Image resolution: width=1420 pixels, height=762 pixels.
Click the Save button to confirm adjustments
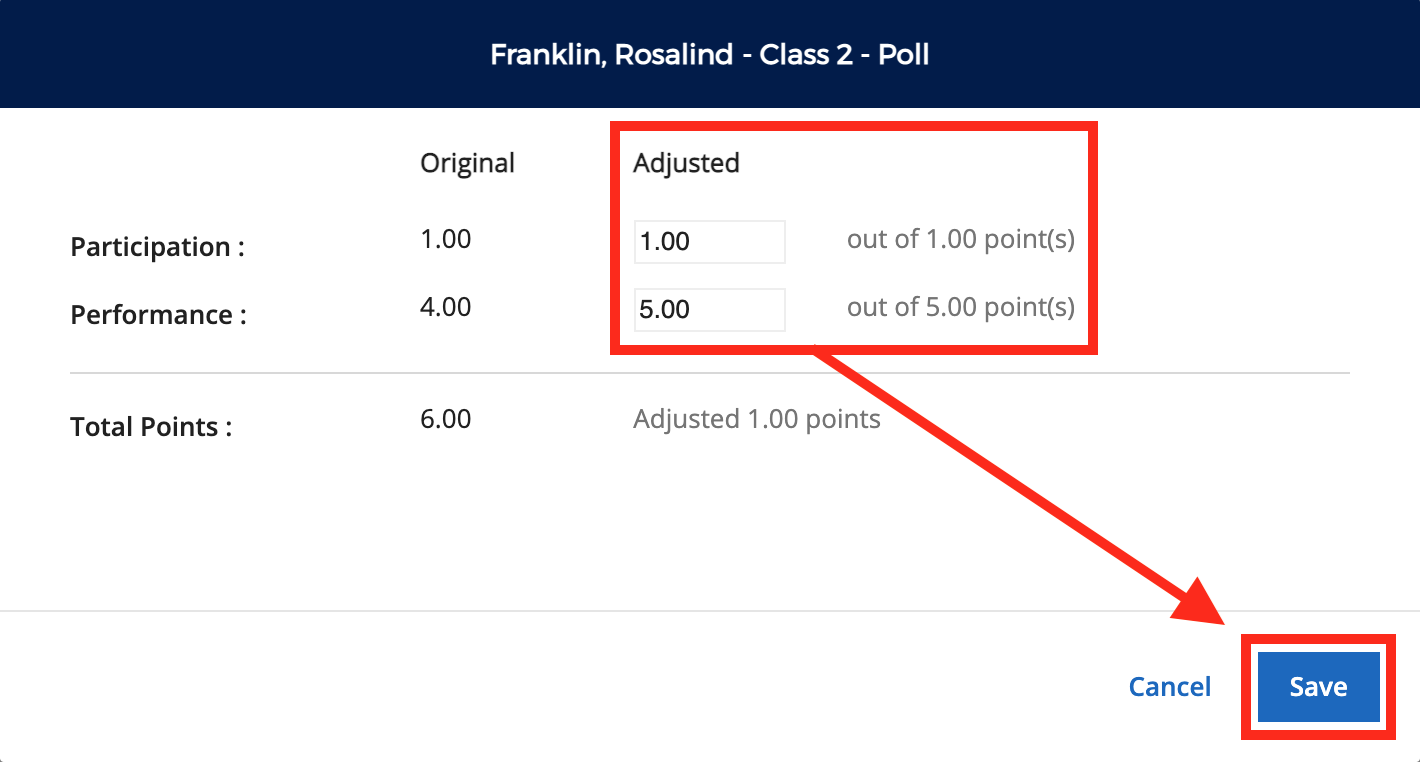[x=1317, y=686]
